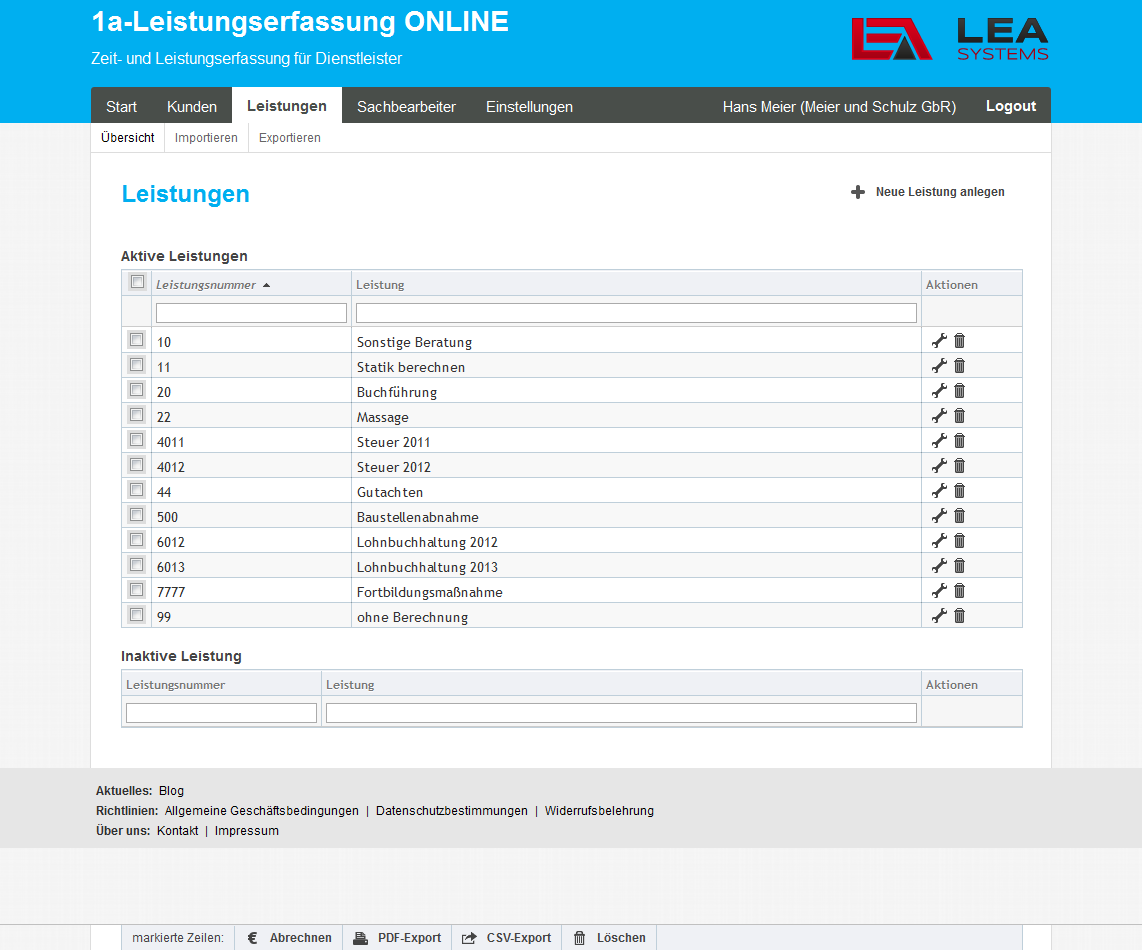Open the Exportieren subtab
Screen dimensions: 1142x950
289,138
